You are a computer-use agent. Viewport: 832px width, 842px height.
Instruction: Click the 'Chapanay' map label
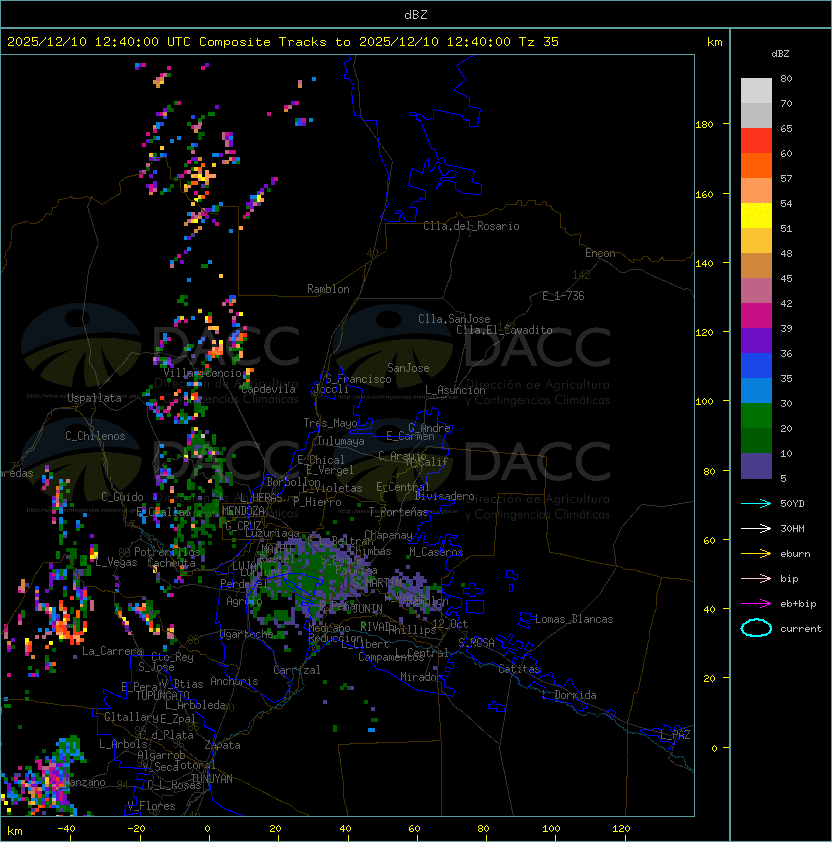(388, 535)
